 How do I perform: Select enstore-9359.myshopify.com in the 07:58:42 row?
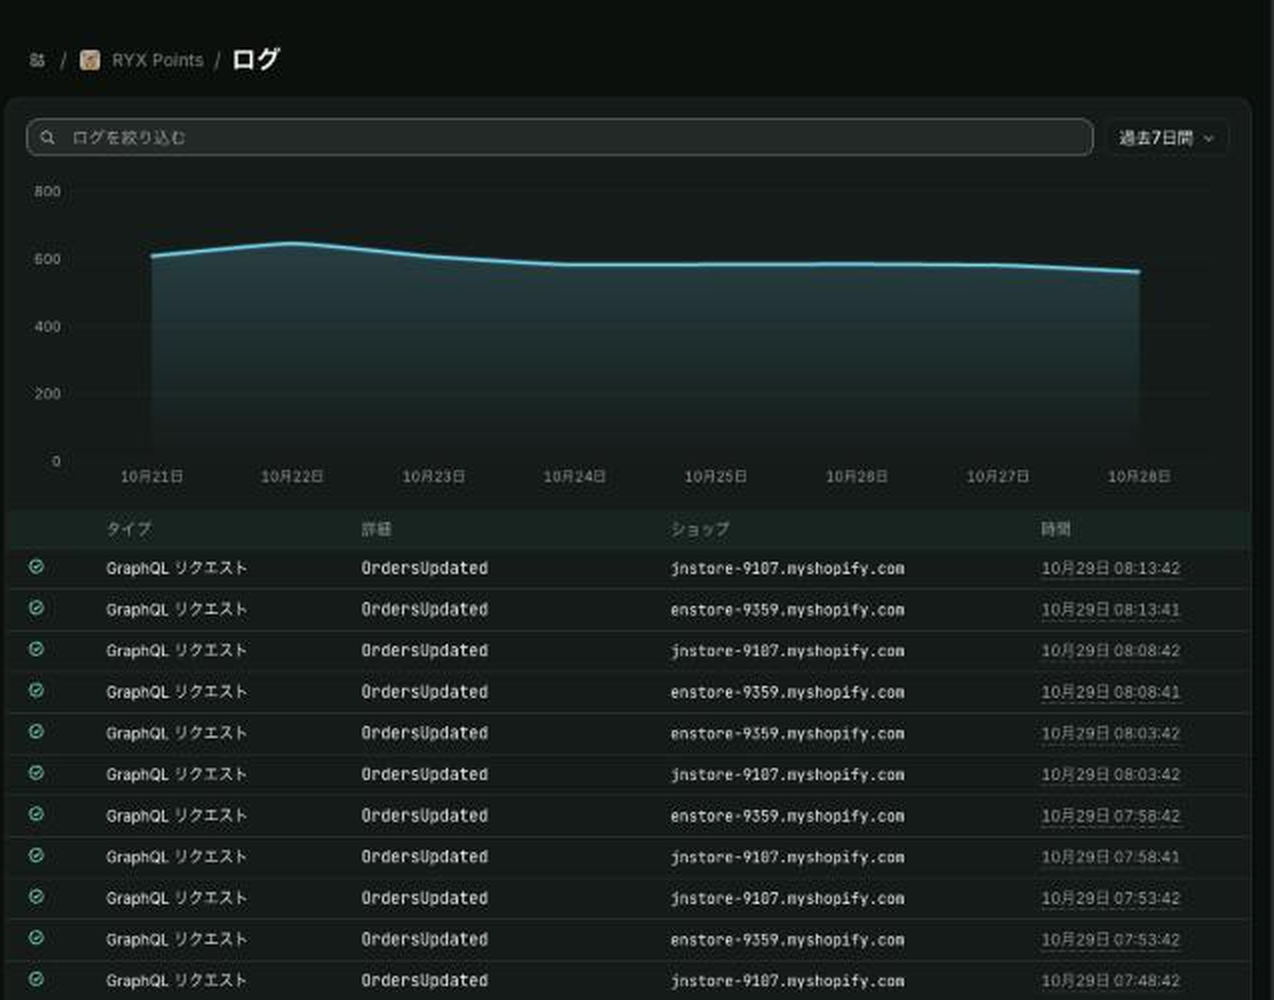tap(787, 816)
